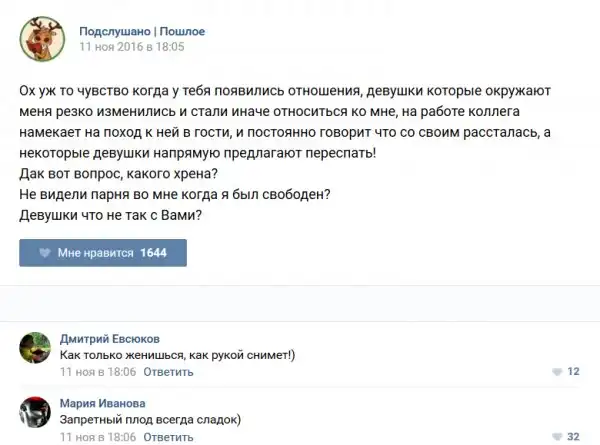The width and height of the screenshot is (600, 445).
Task: Click the heart icon in the Мне нравится button
Action: pos(44,253)
